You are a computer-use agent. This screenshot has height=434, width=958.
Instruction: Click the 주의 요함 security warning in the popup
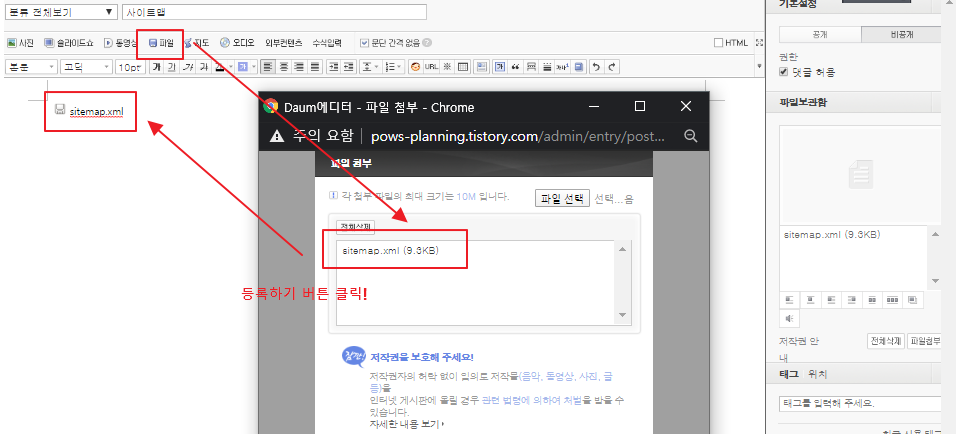[312, 136]
